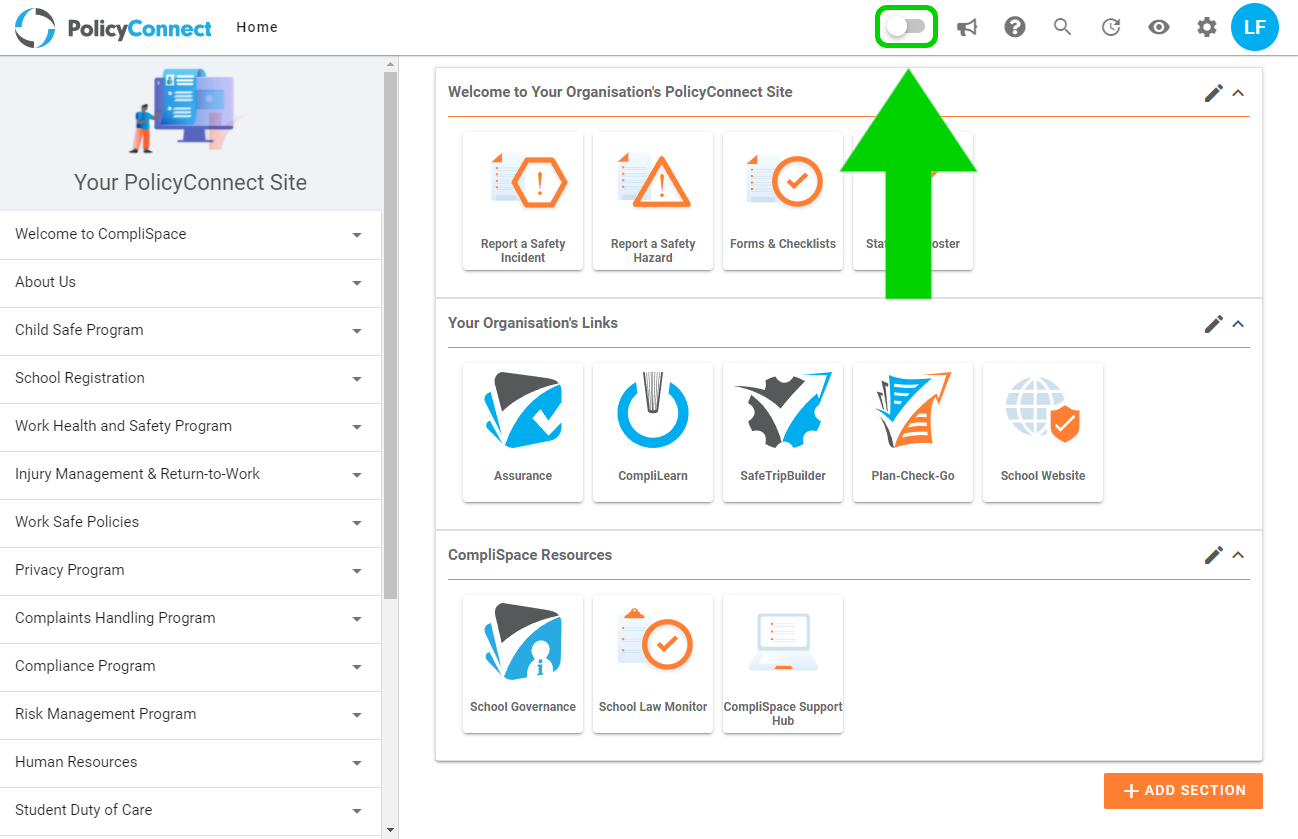The height and width of the screenshot is (839, 1298).
Task: Expand the Welcome to CompliSpace dropdown arrow
Action: click(x=357, y=235)
